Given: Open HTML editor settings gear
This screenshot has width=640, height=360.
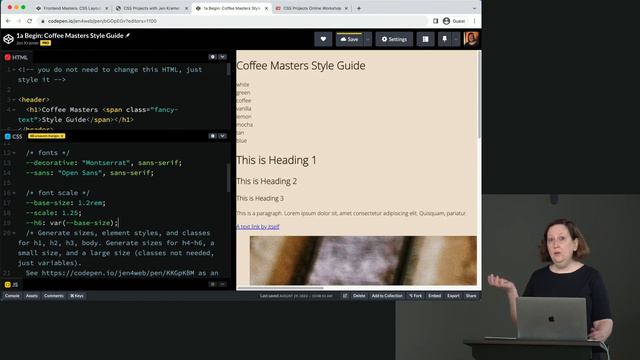Looking at the screenshot, I should [213, 57].
